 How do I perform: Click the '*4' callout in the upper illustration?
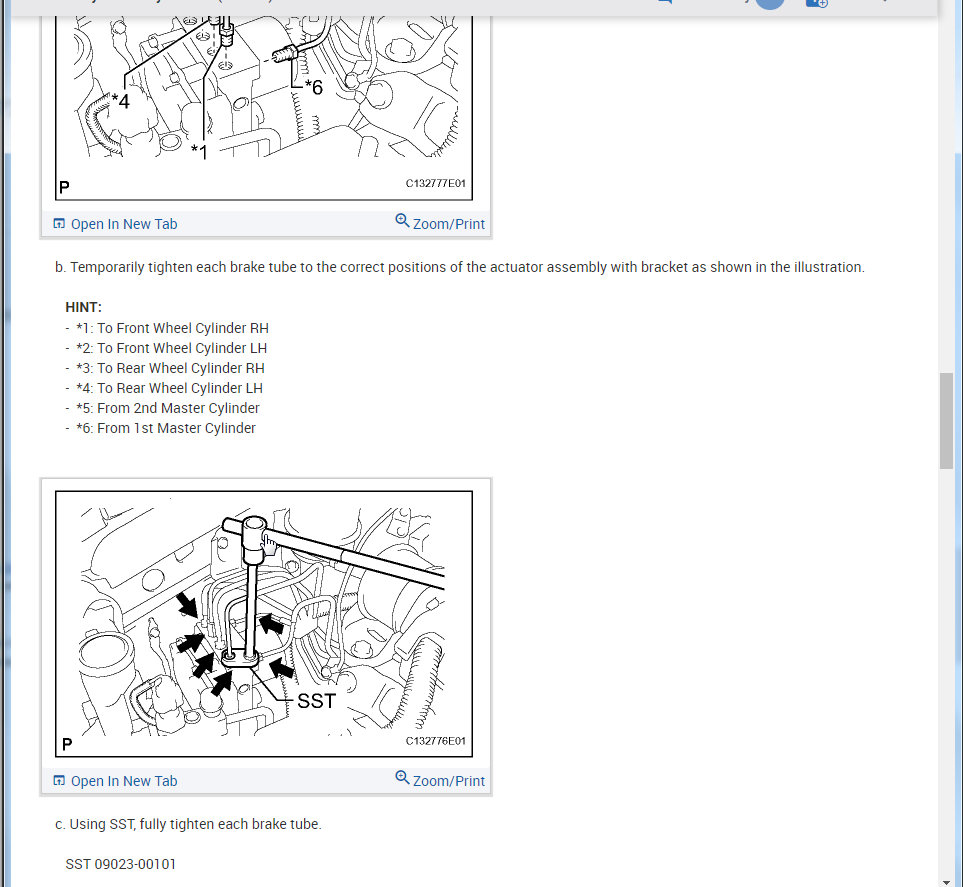(121, 101)
